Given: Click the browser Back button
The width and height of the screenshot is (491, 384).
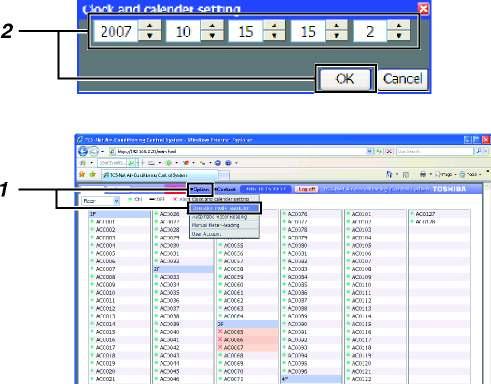Looking at the screenshot, I should [83, 151].
